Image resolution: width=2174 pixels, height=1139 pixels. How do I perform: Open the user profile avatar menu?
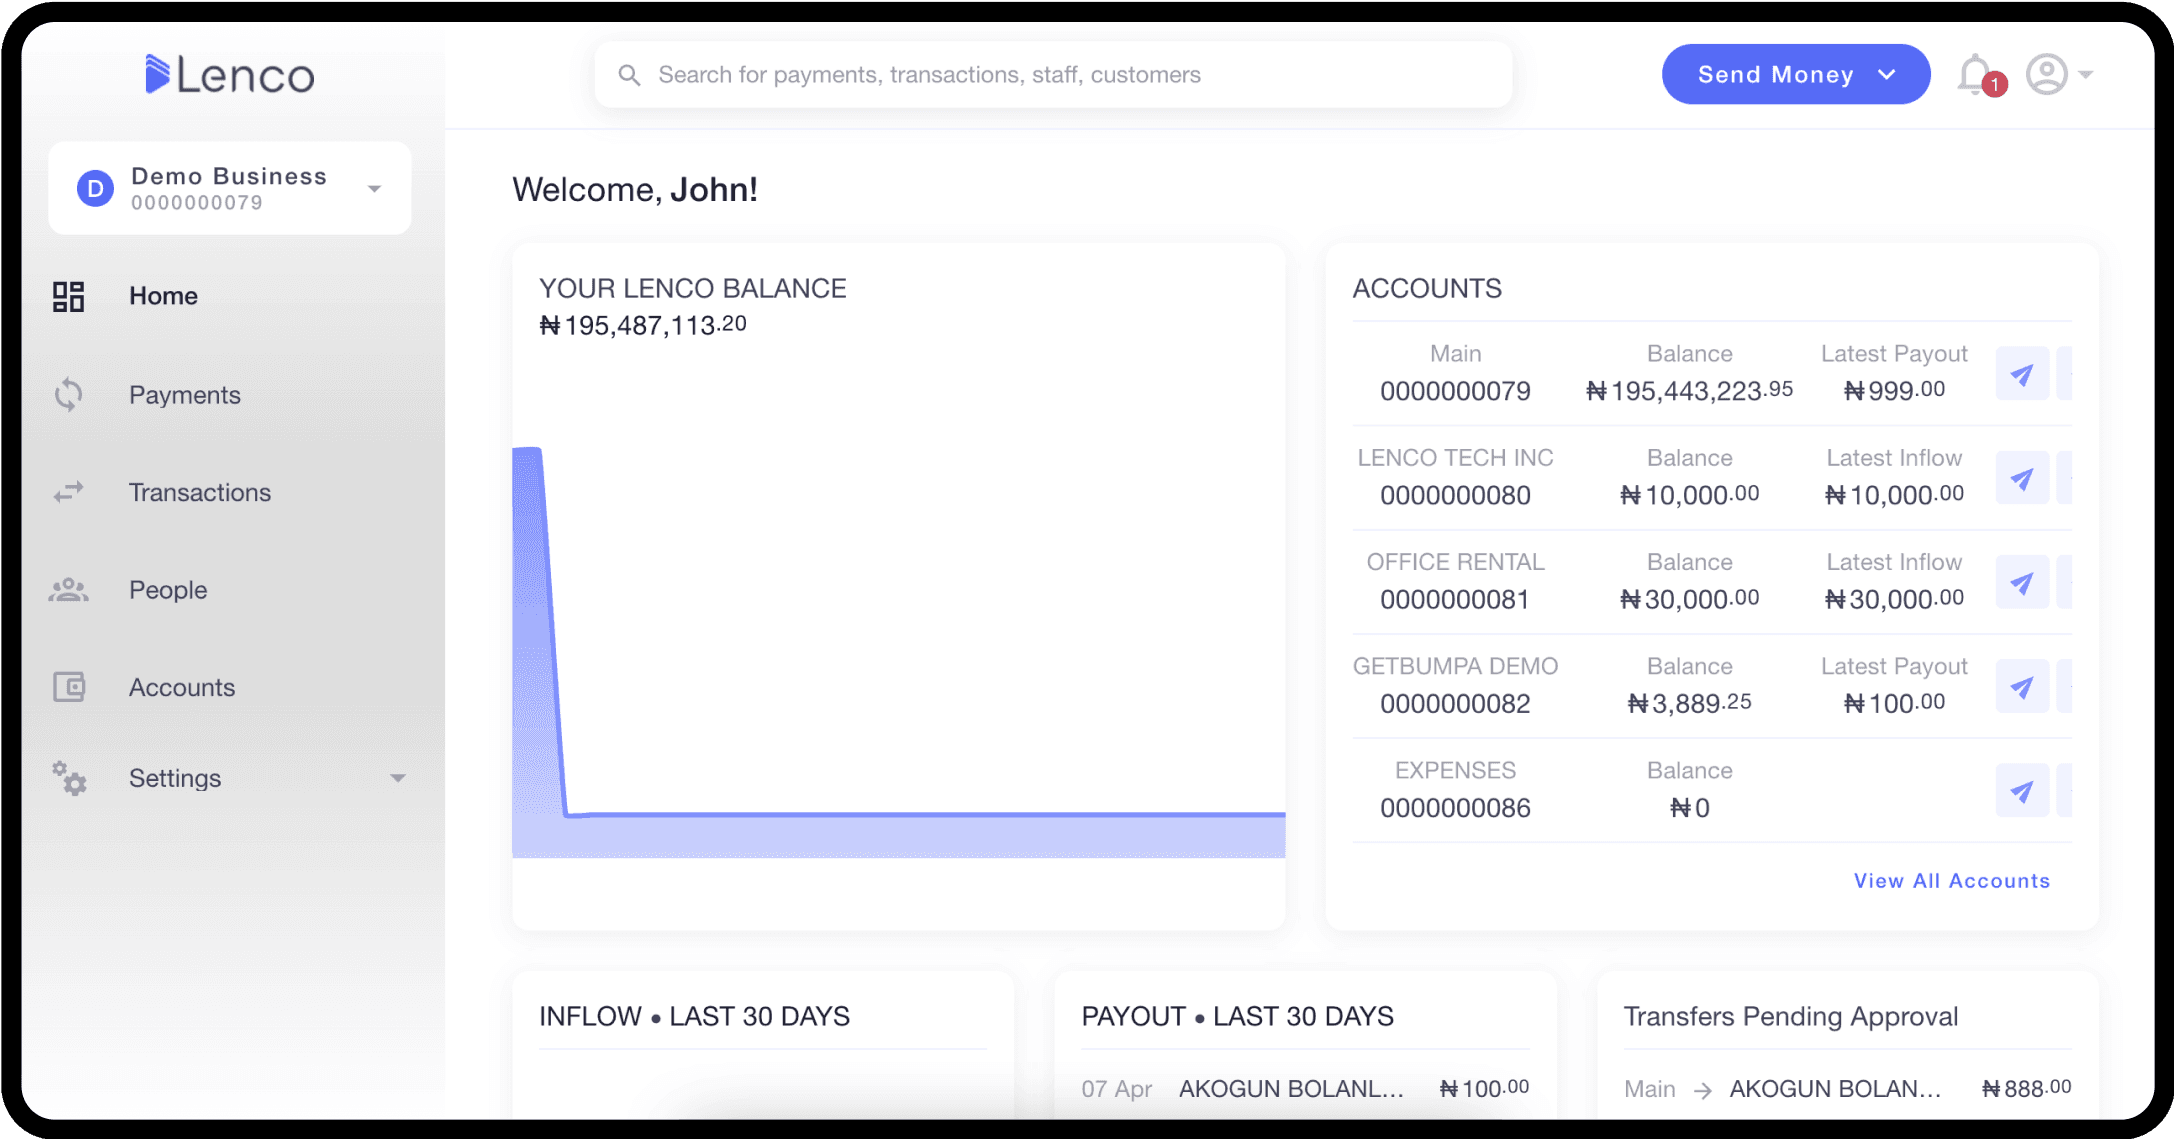2047,75
